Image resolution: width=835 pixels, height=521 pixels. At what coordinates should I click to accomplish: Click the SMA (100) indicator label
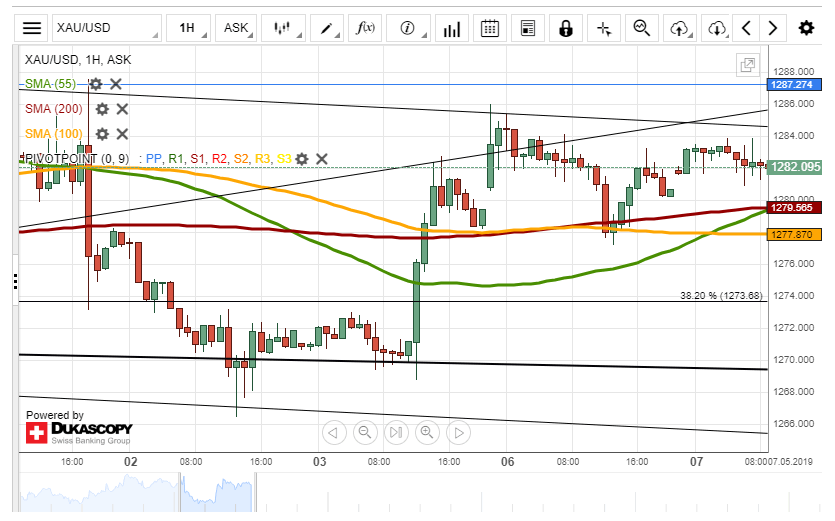[x=54, y=134]
